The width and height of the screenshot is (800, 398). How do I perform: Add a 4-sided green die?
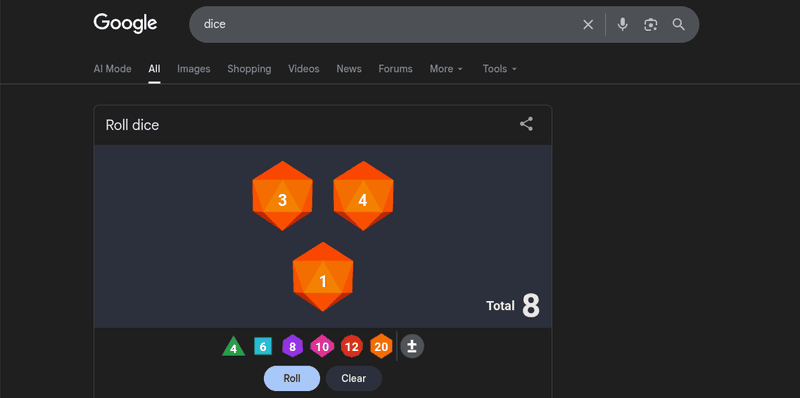233,346
